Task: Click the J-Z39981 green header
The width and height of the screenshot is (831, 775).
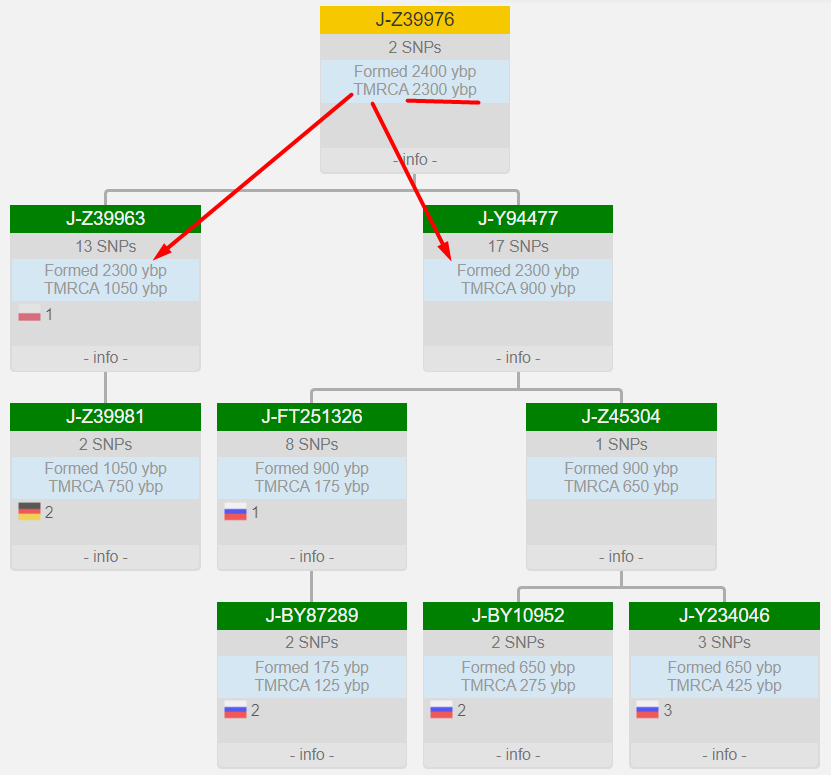Action: coord(105,417)
